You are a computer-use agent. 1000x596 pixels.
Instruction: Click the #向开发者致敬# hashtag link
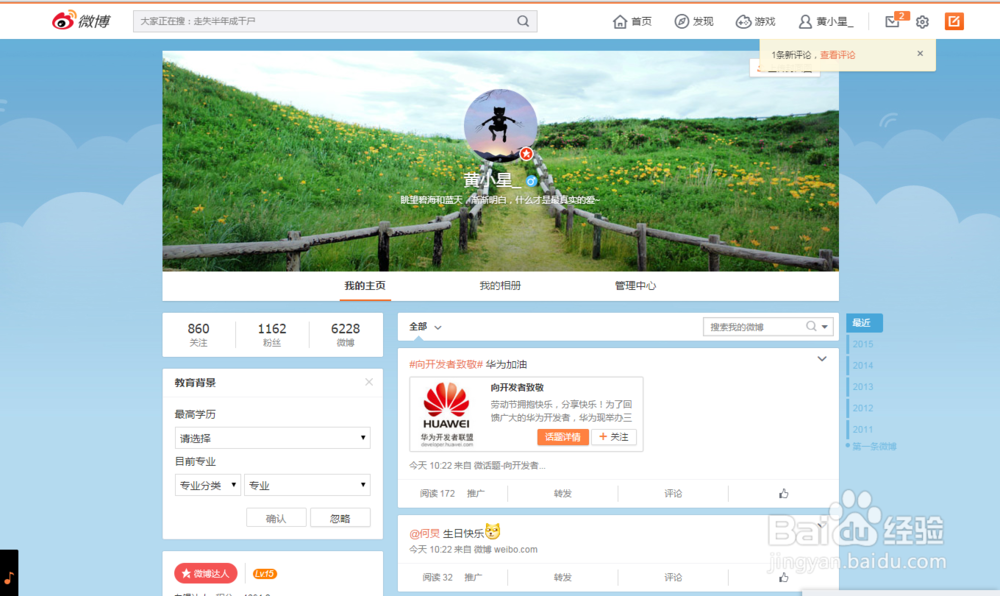(x=446, y=365)
